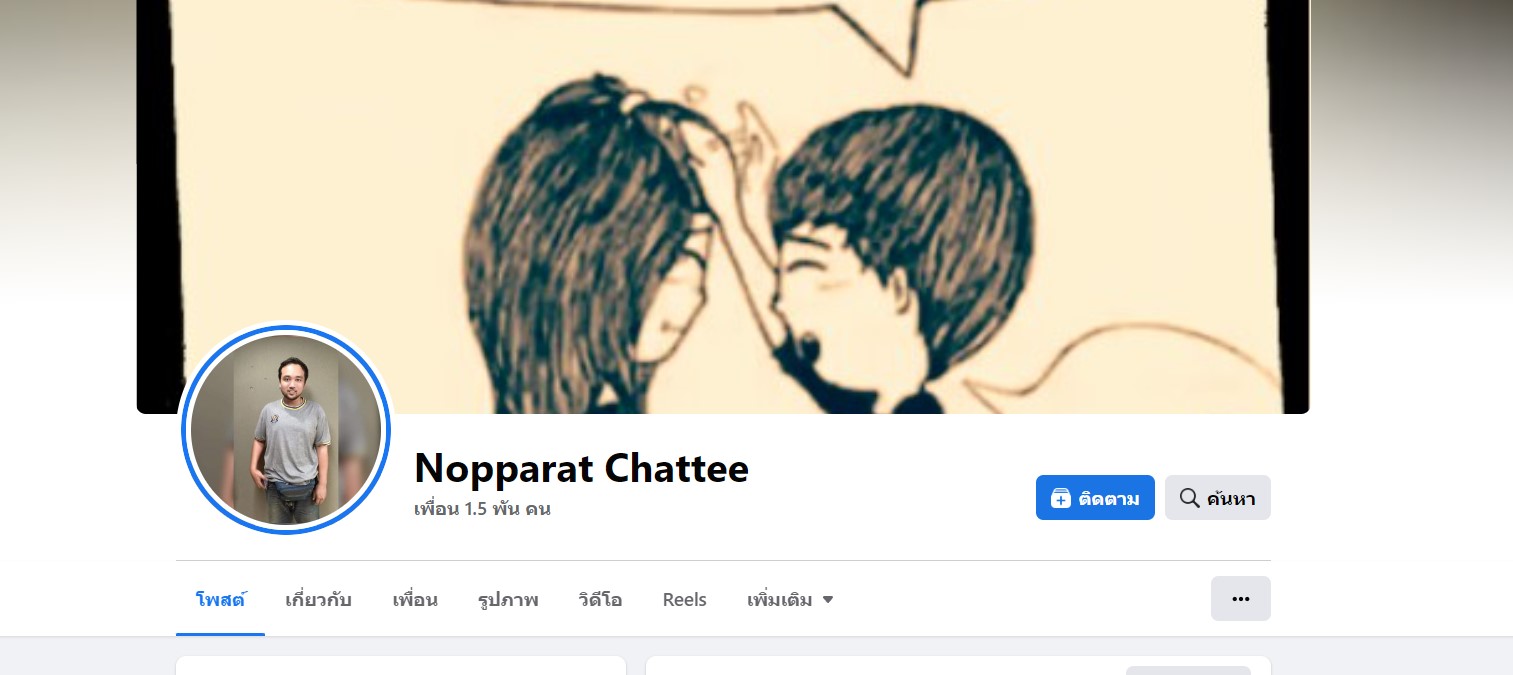Click the white card below the โพสต์ tab

(x=401, y=666)
